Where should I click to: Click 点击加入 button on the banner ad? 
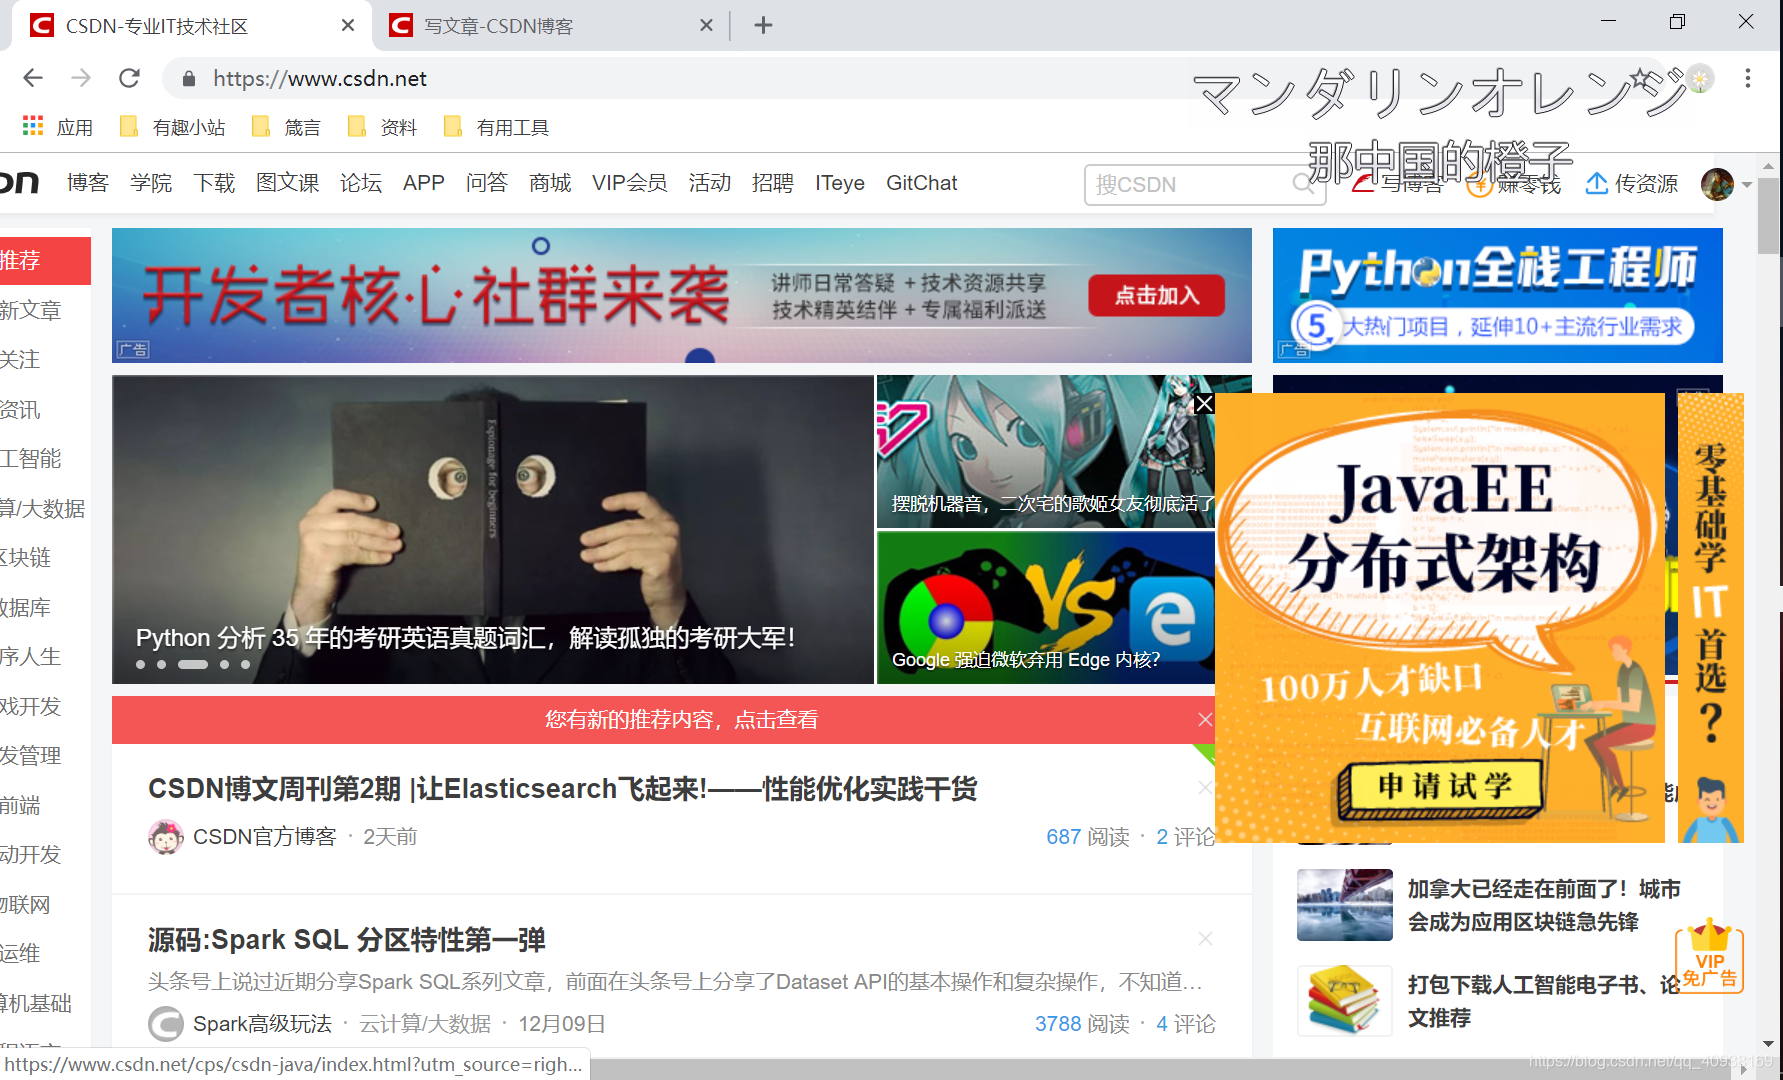click(x=1157, y=295)
